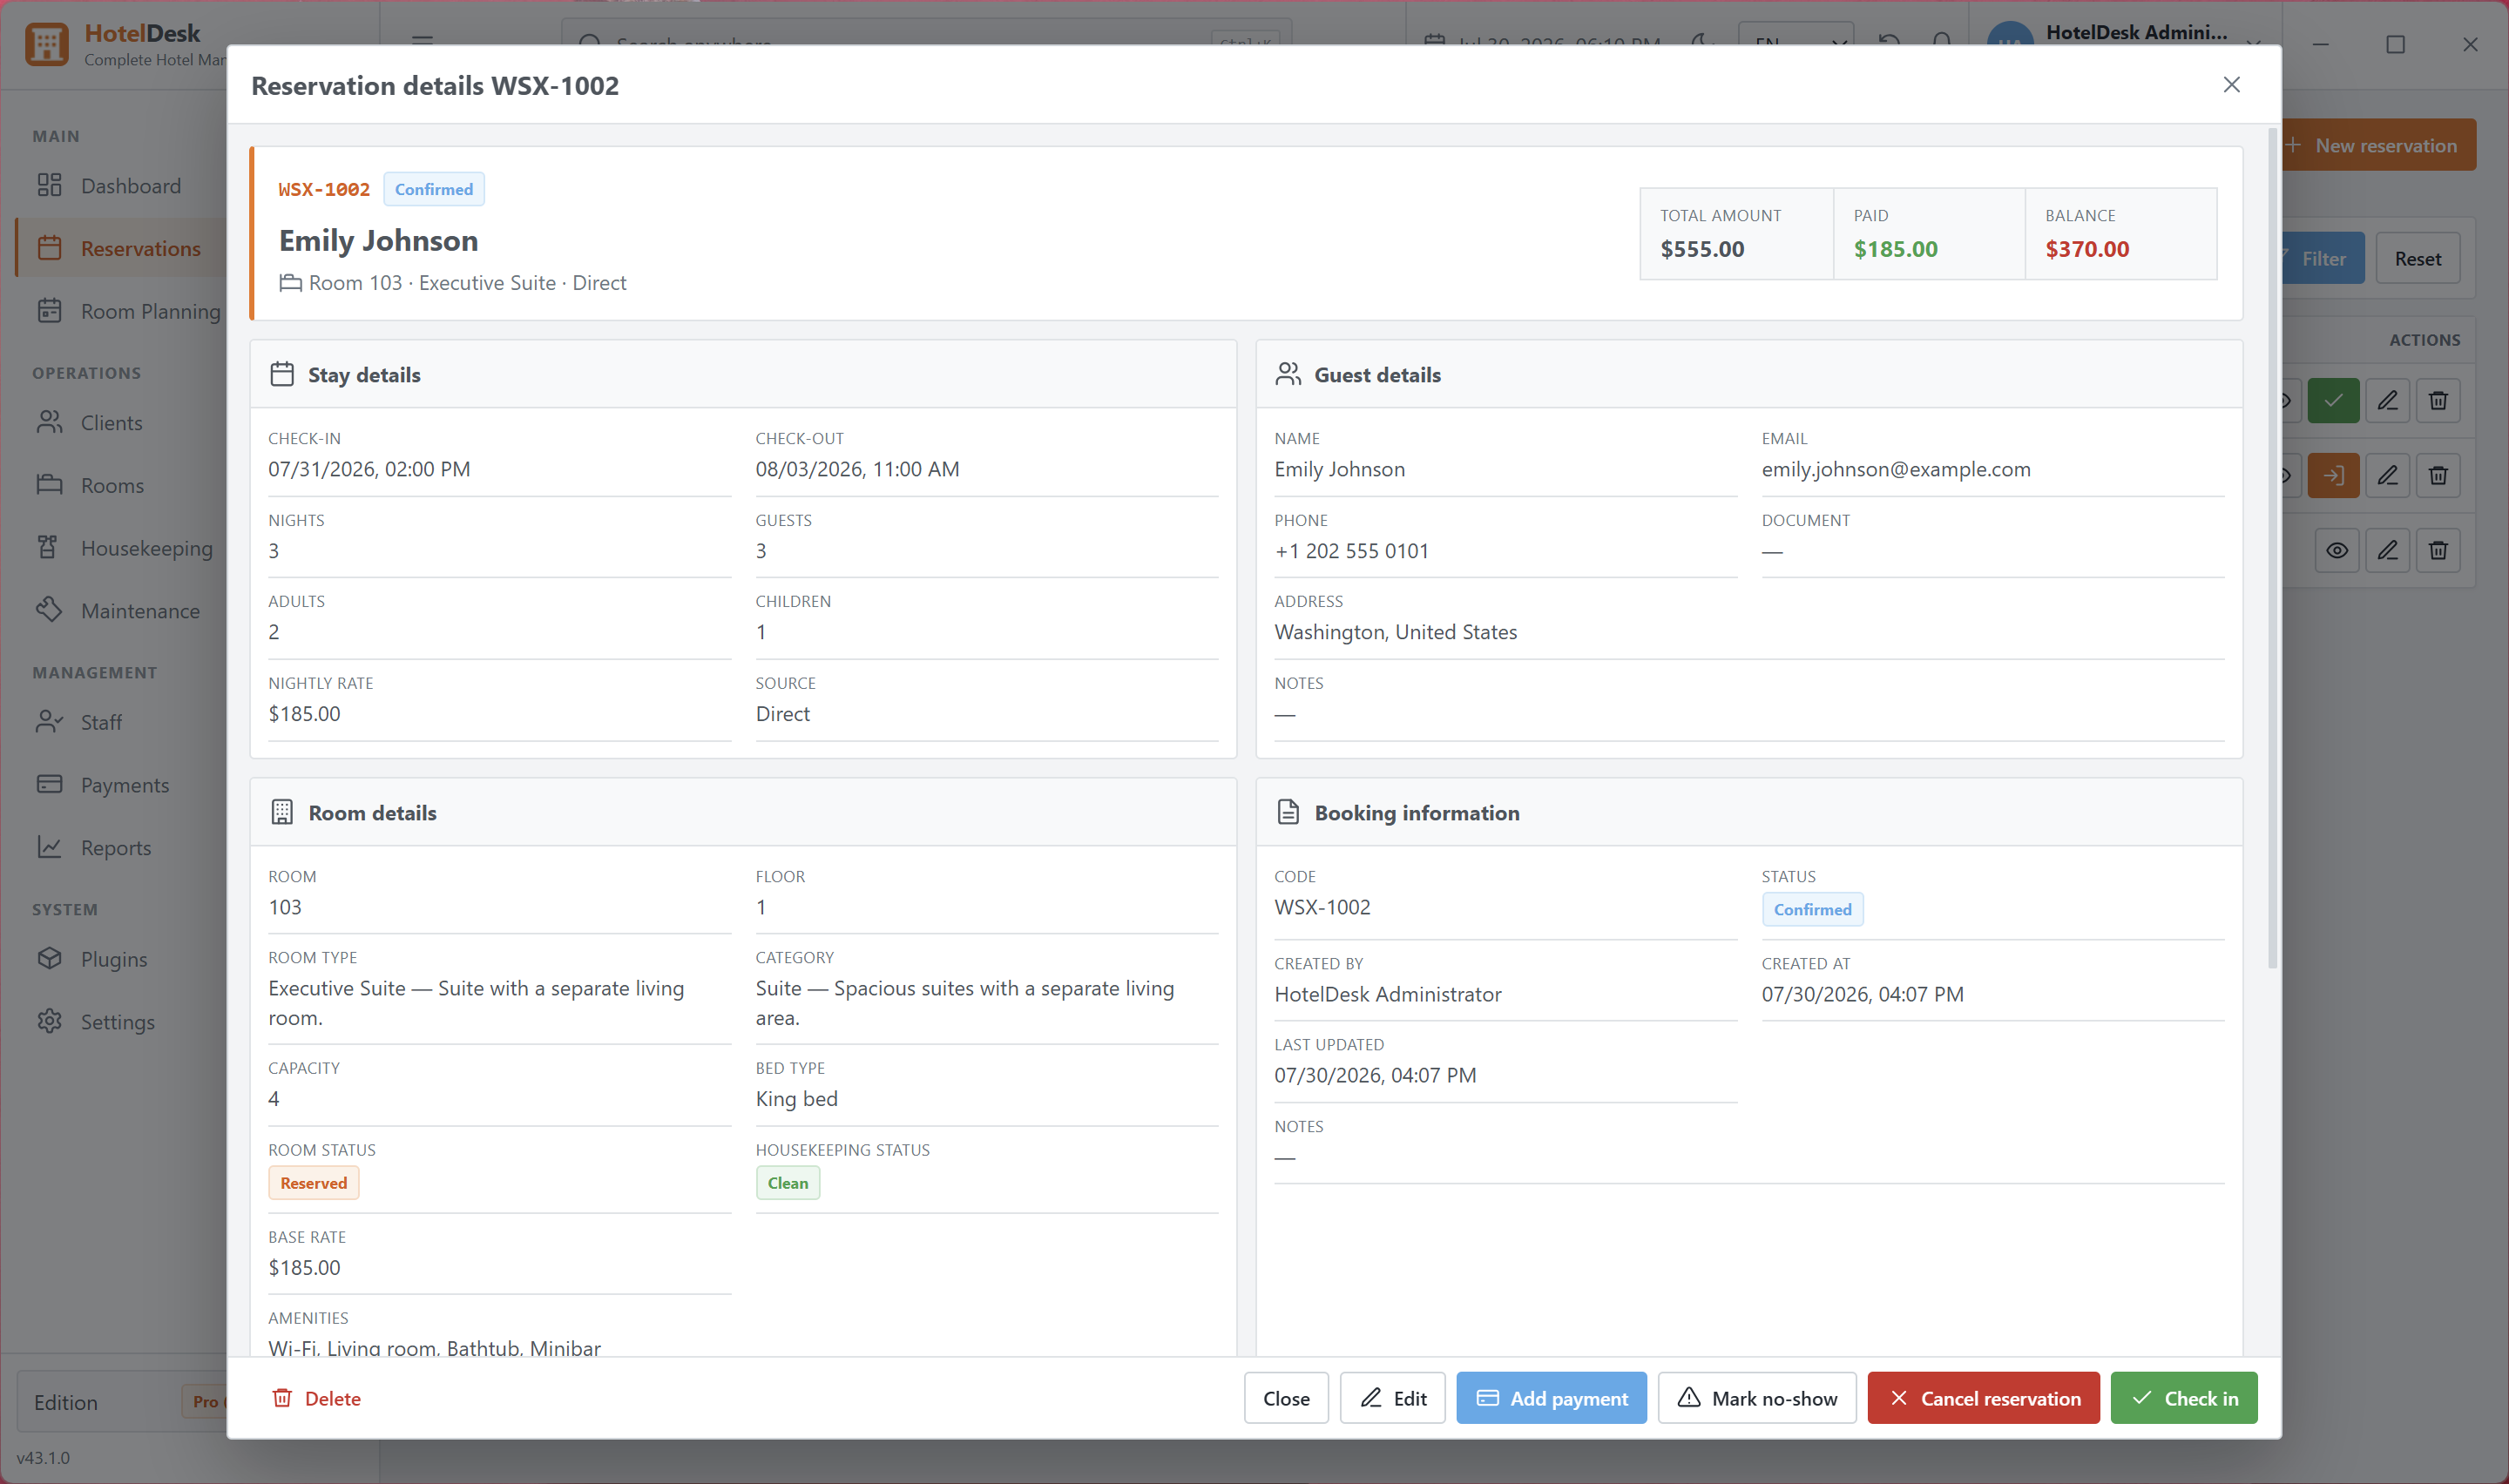Click the orange WSX-1002 code in header

pos(324,190)
